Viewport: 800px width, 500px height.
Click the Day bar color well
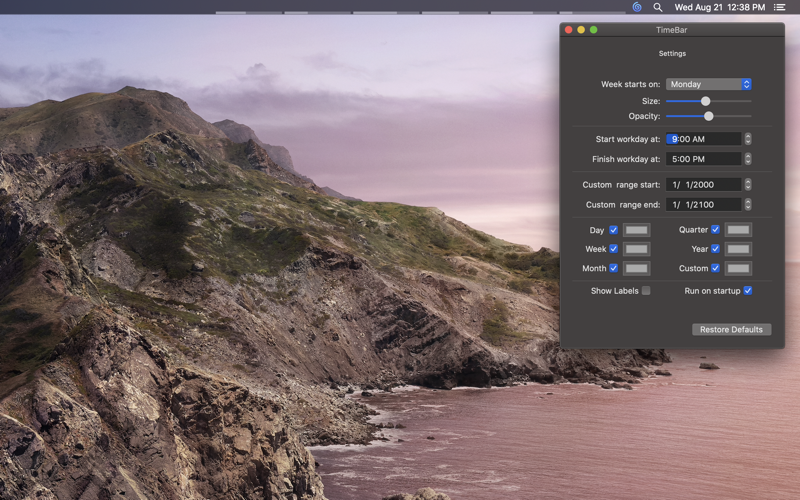[x=636, y=230]
